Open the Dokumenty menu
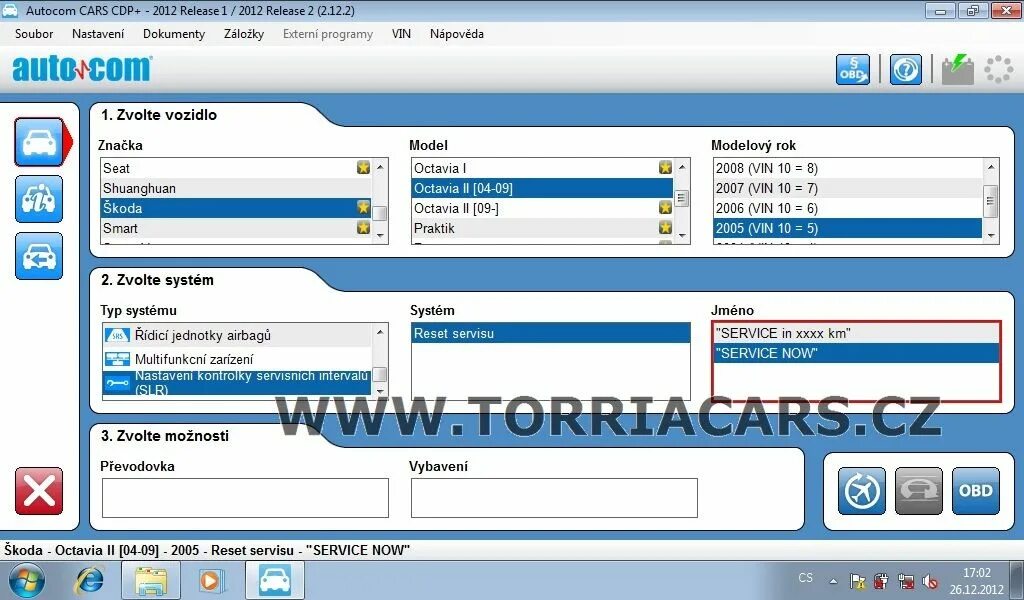 pos(174,34)
